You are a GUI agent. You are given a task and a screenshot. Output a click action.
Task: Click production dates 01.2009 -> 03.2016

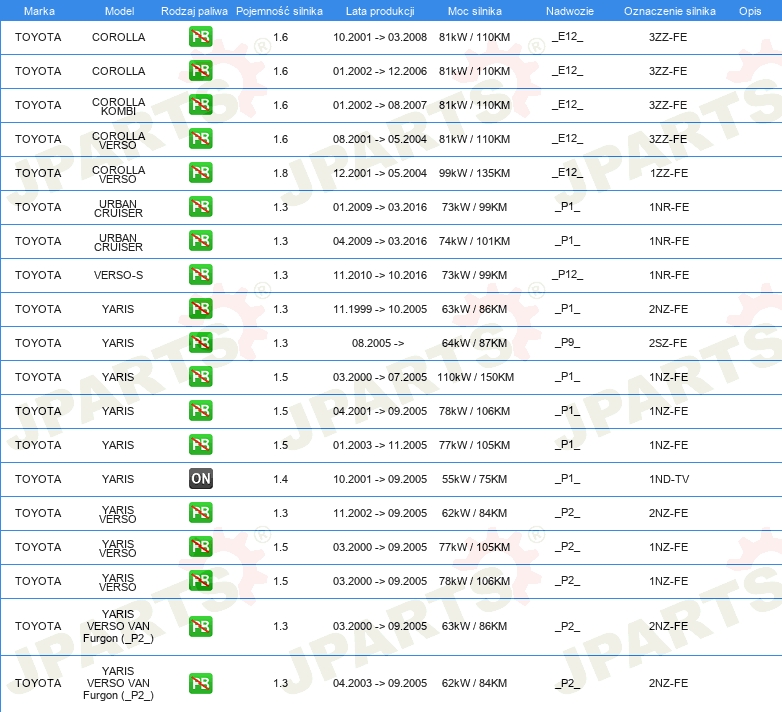tap(380, 207)
